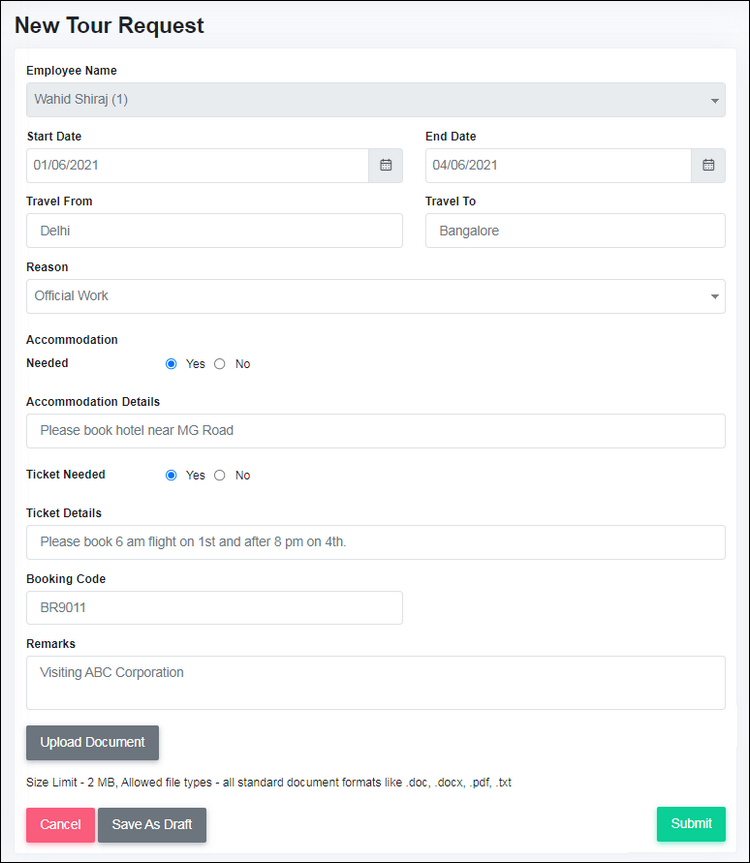The image size is (750, 863).
Task: Save the request as draft
Action: point(152,824)
